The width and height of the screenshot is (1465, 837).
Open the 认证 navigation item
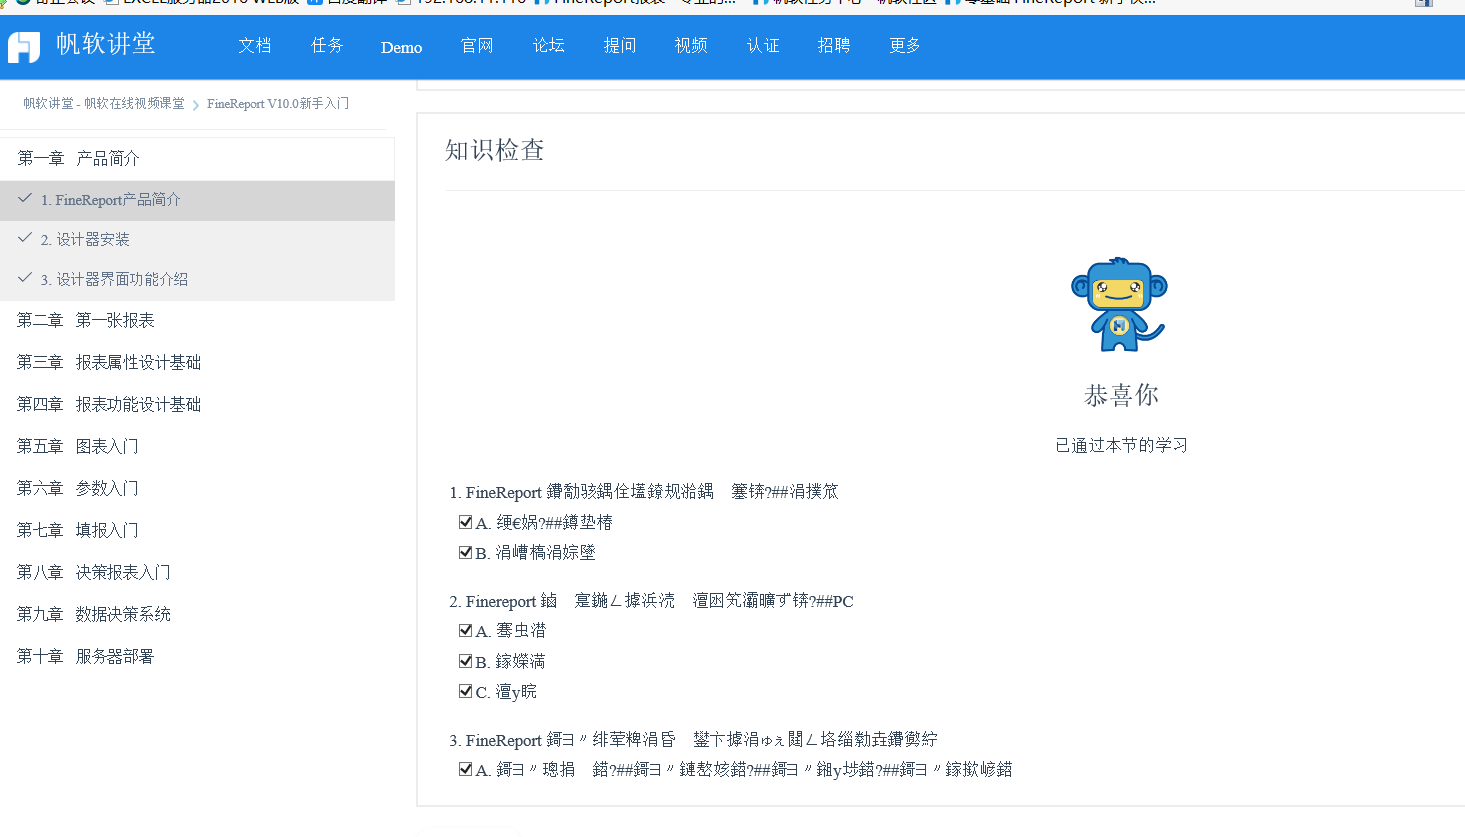(x=763, y=45)
